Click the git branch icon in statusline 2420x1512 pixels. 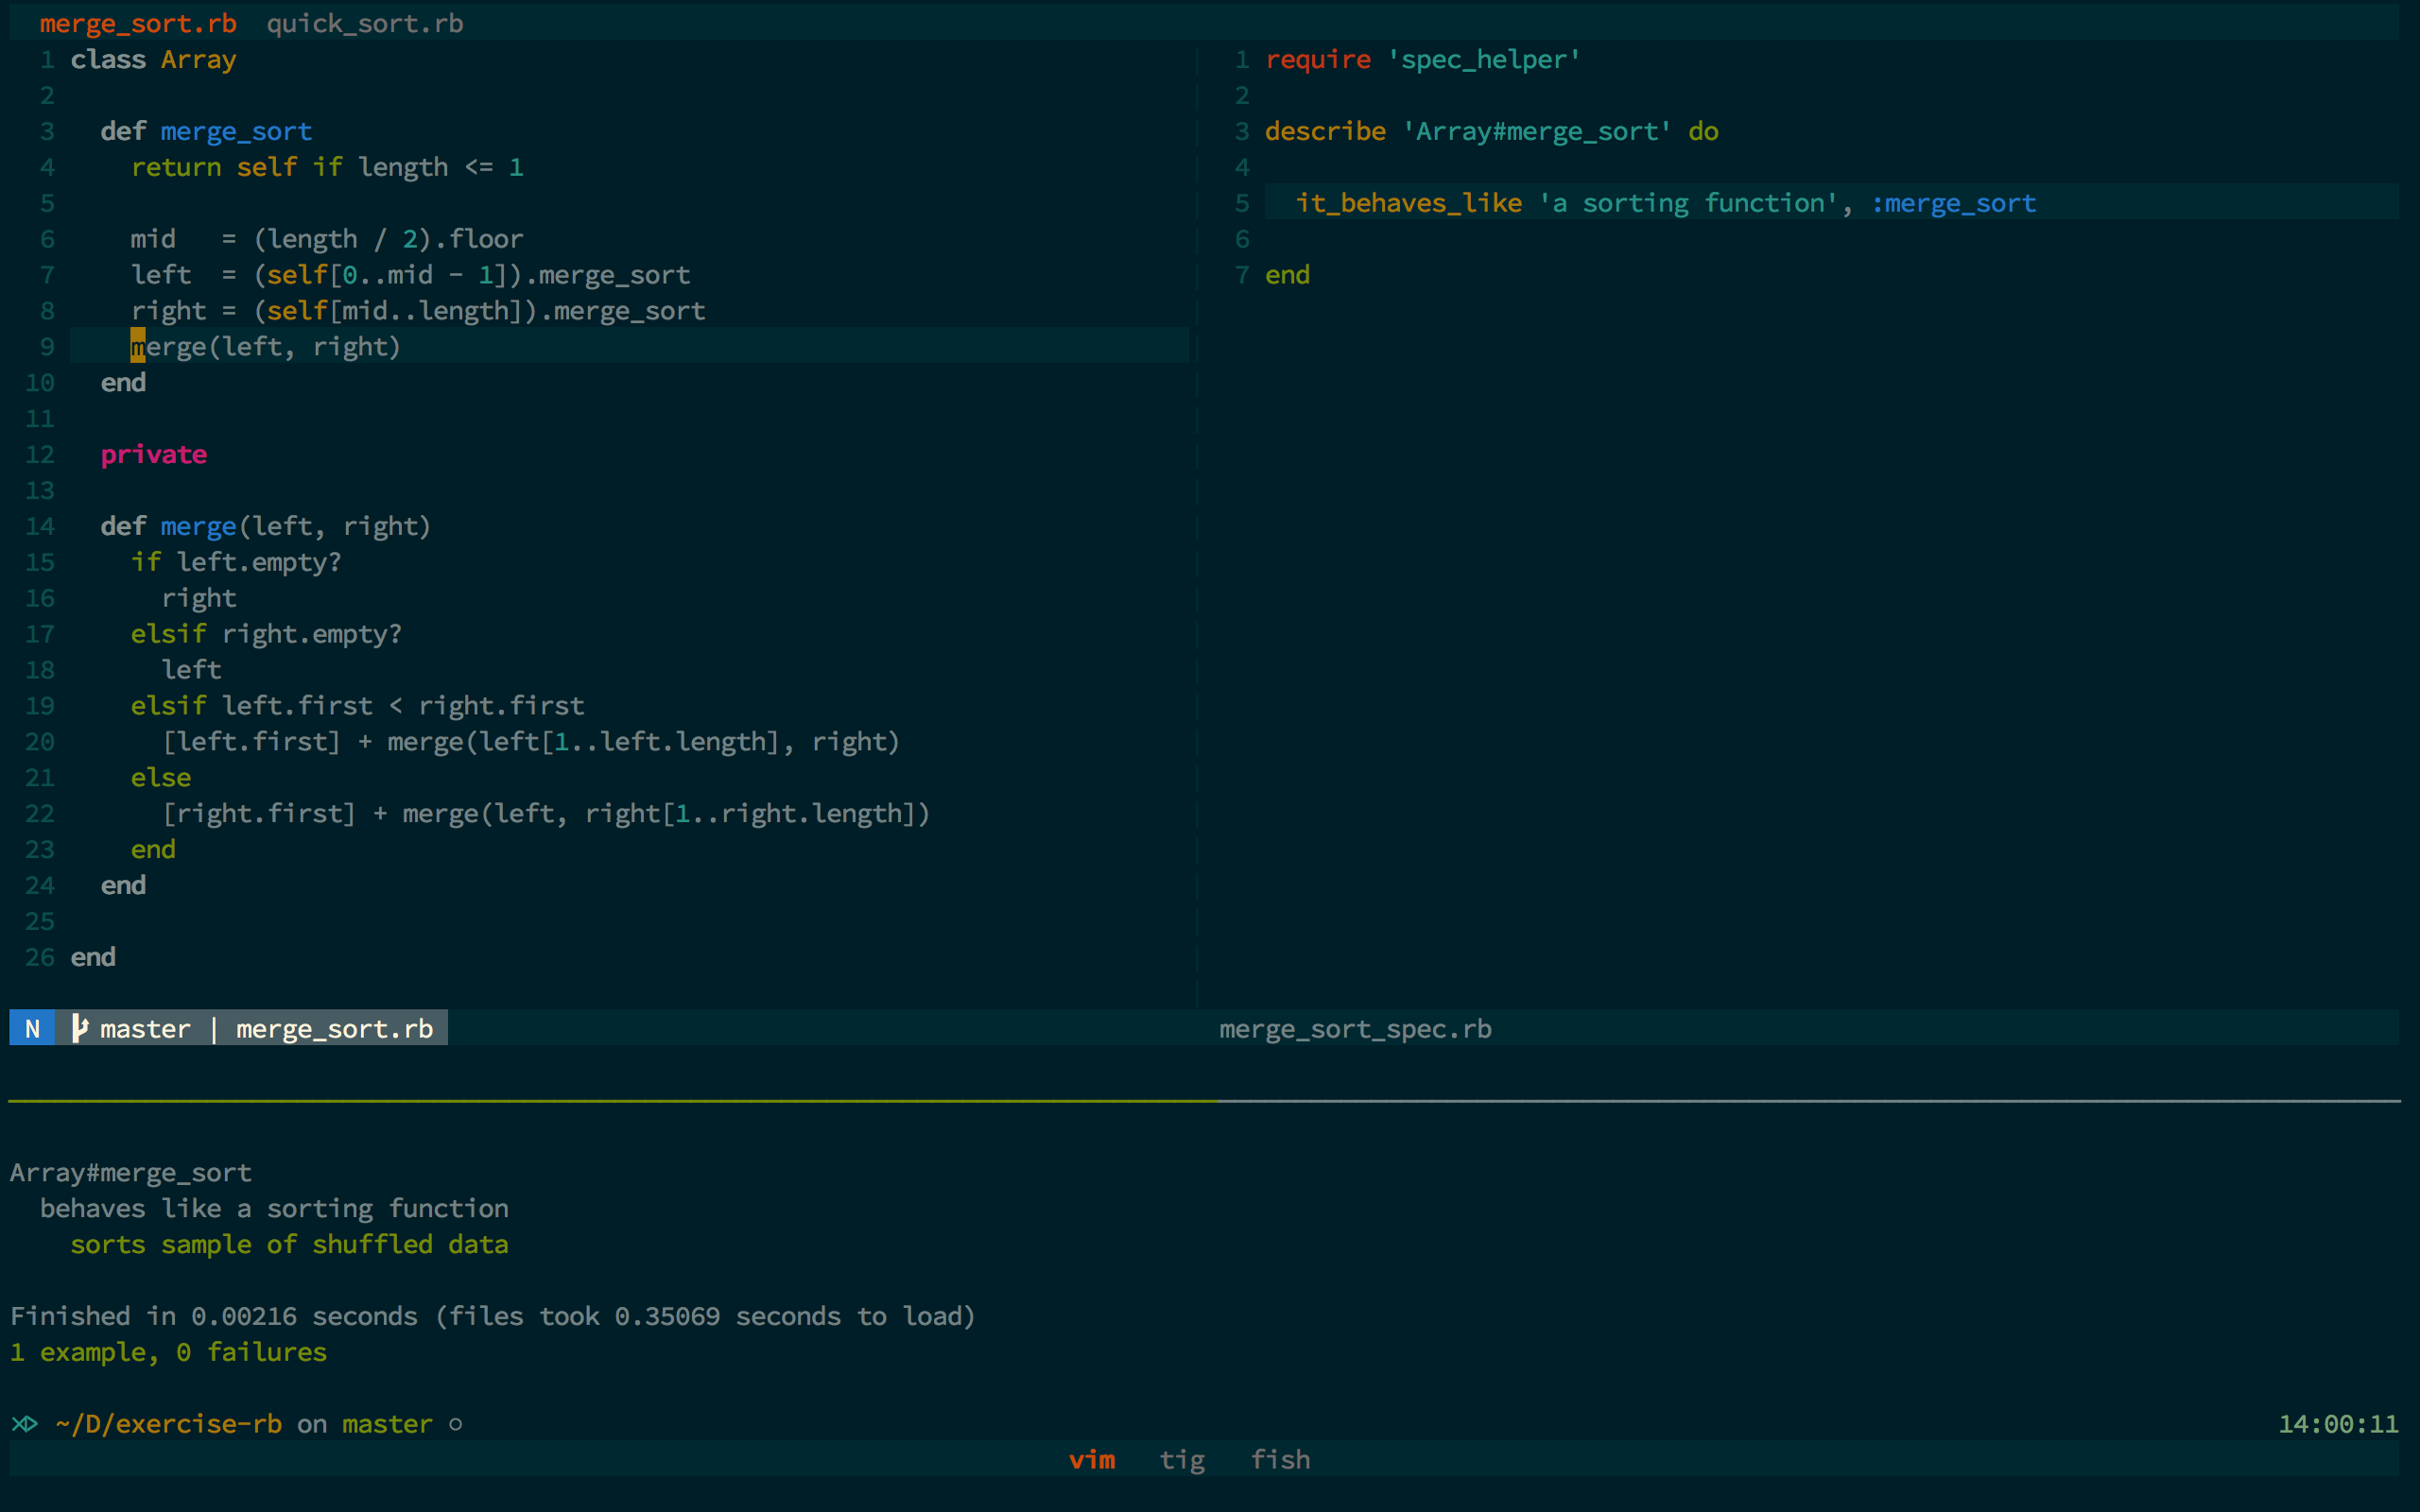pos(80,1028)
